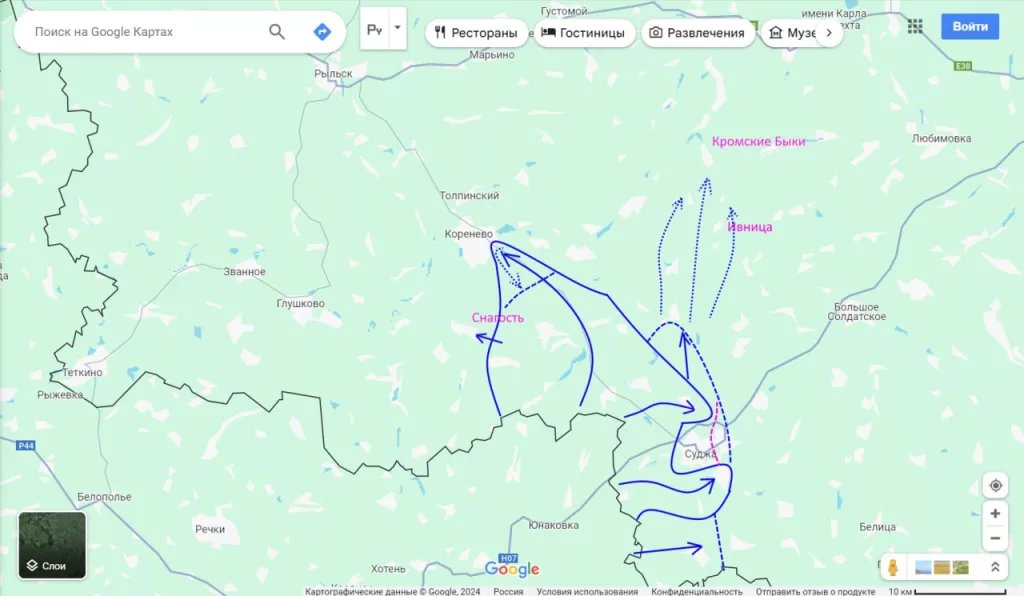The height and width of the screenshot is (596, 1024).
Task: Select the yellow Pegman street view figure
Action: point(891,567)
